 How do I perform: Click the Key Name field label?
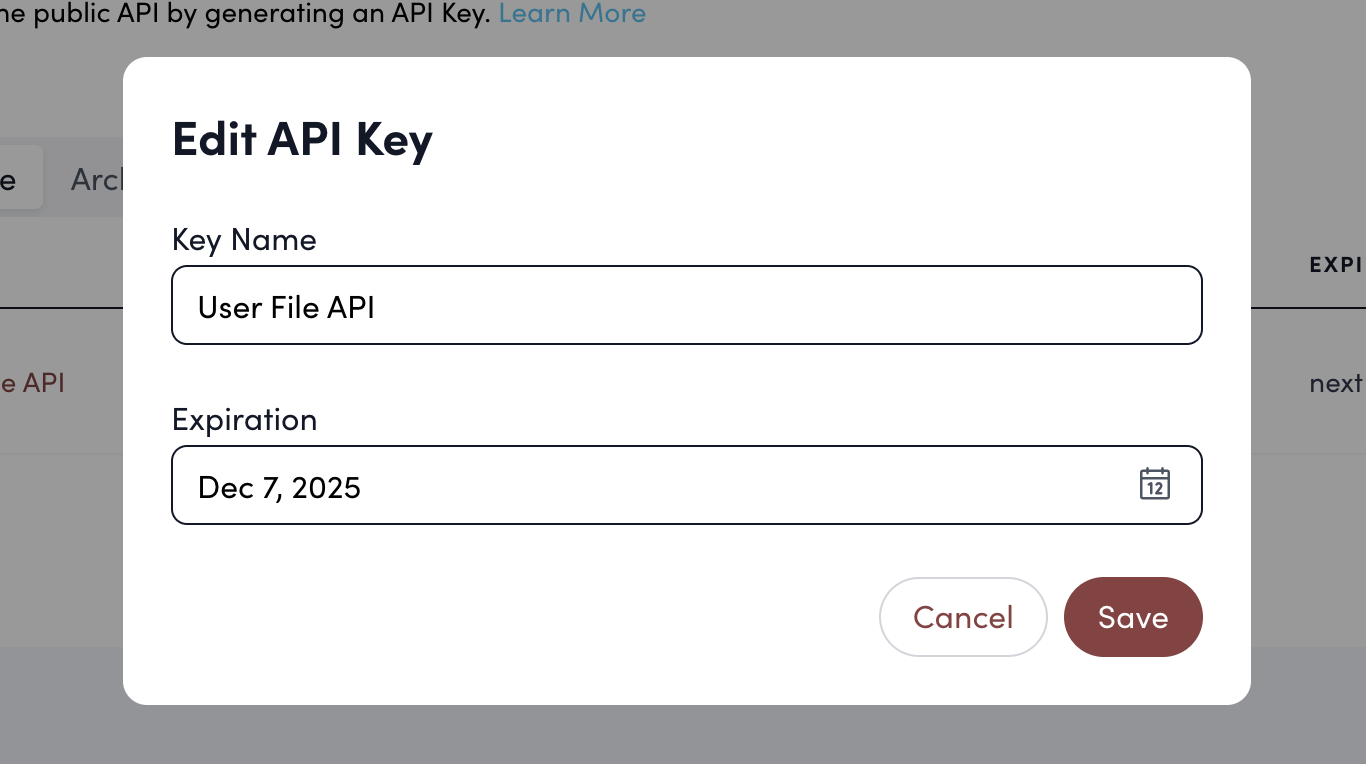[244, 239]
